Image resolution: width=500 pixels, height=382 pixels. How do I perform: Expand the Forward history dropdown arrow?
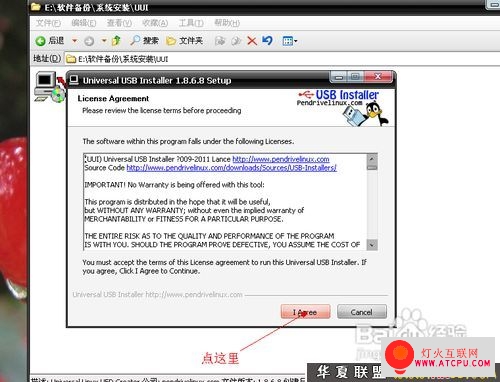pyautogui.click(x=104, y=41)
